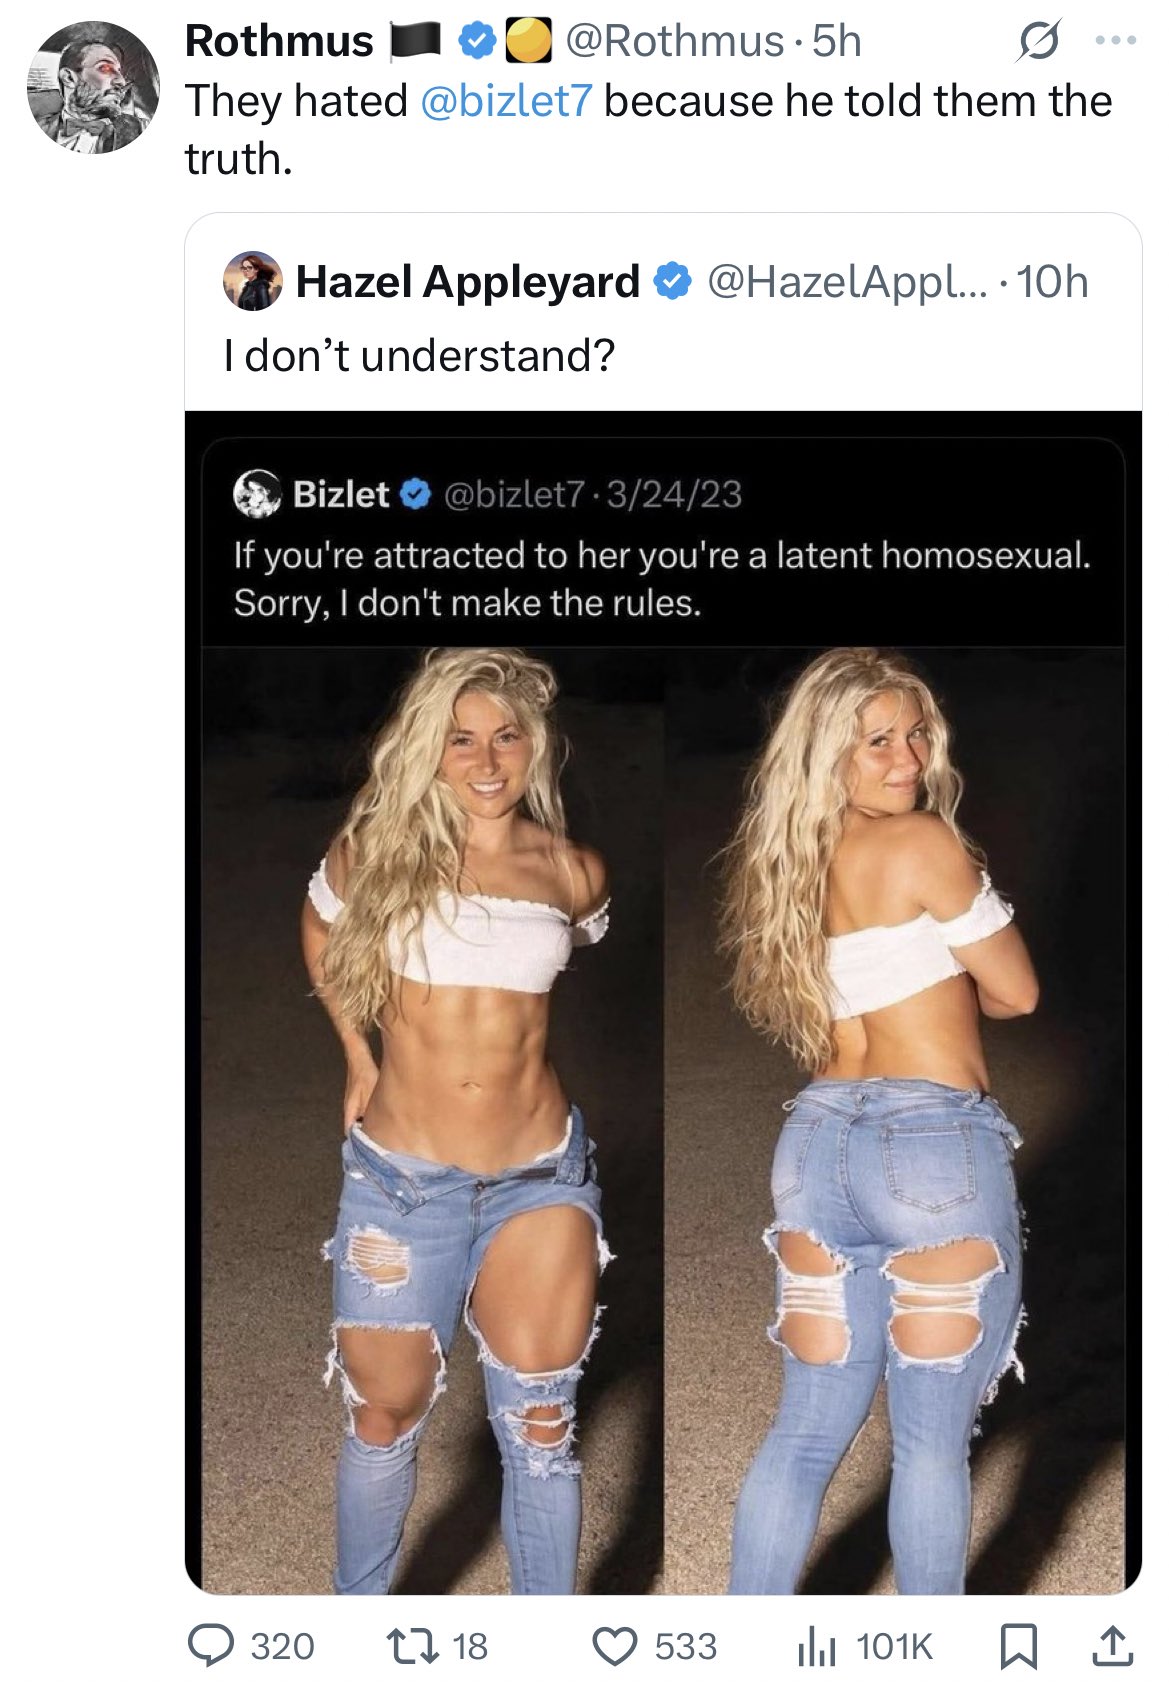Open the share post icon
The height and width of the screenshot is (1682, 1169).
click(1110, 1645)
